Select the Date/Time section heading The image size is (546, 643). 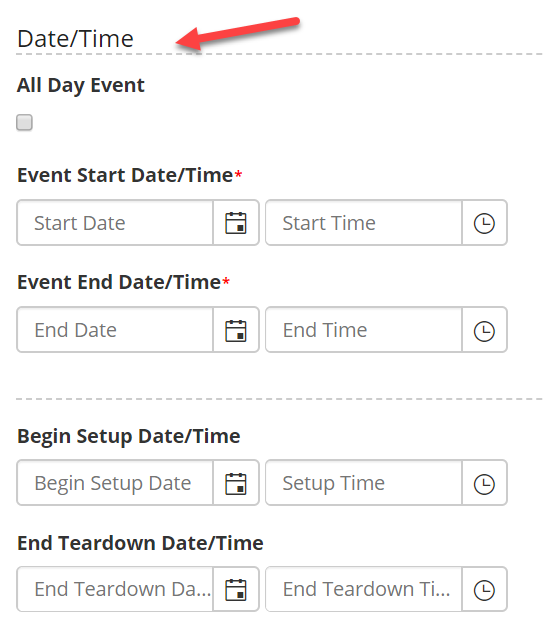tap(75, 39)
